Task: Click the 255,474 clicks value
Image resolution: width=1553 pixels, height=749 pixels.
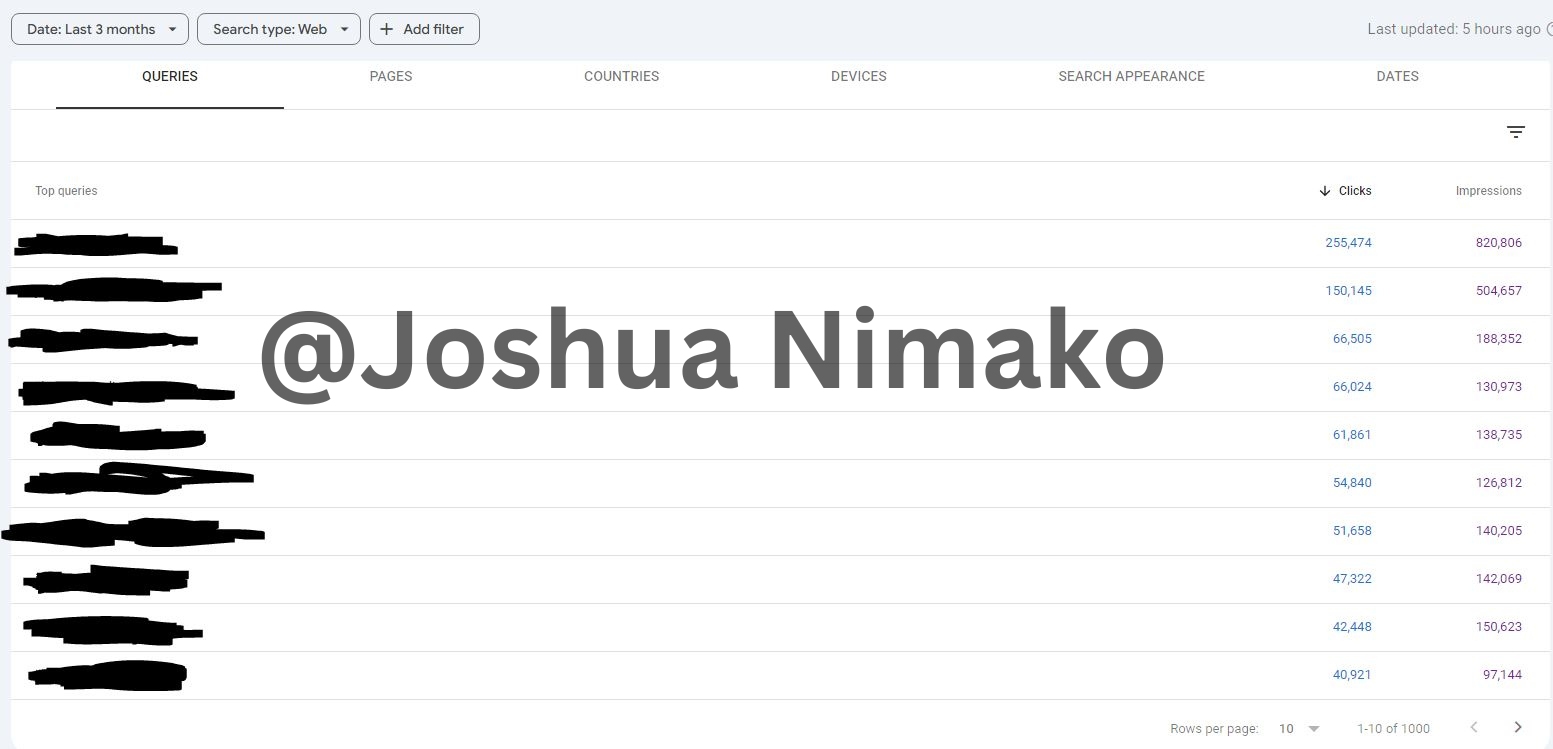Action: 1348,243
